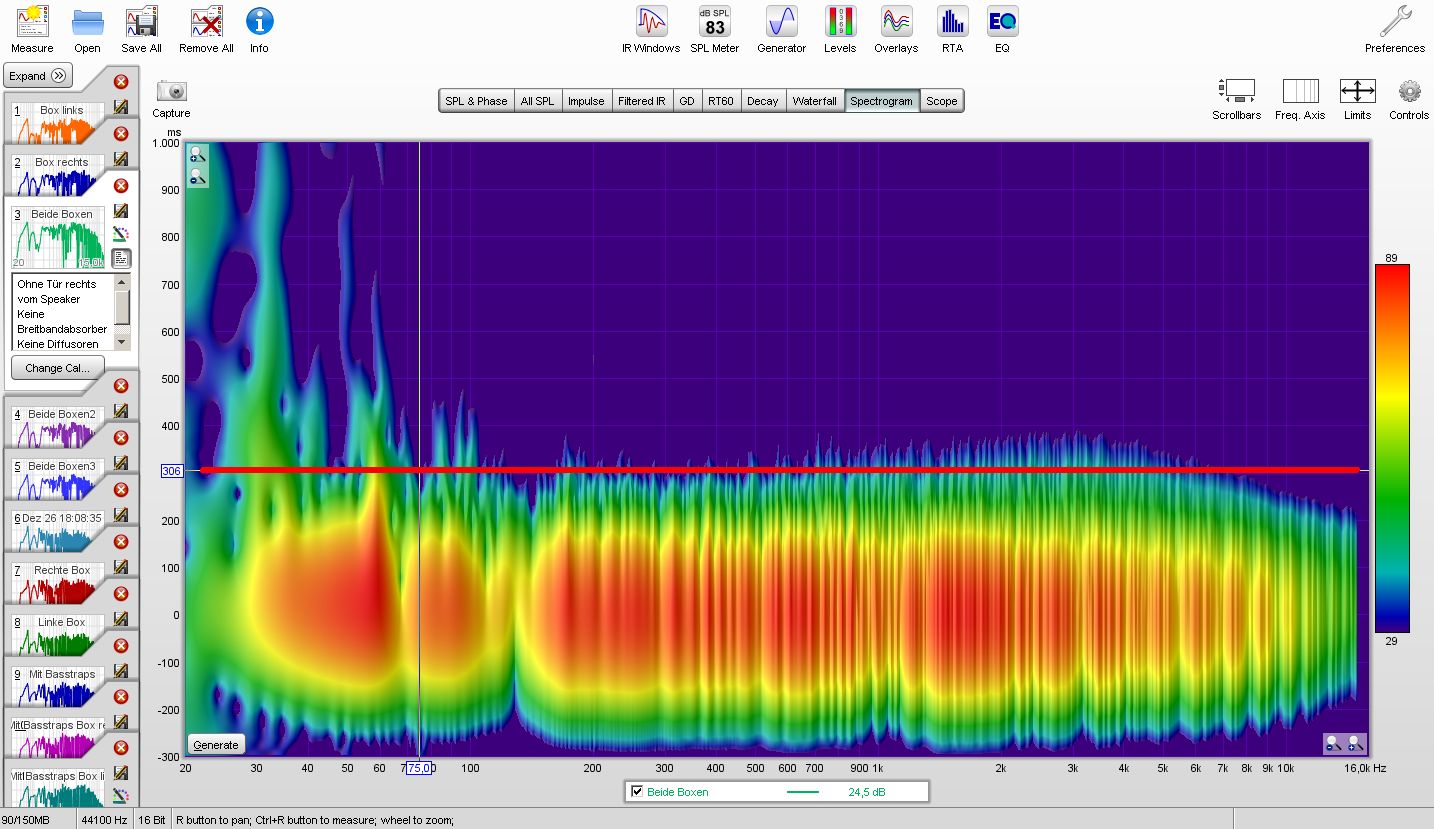Save the Rechte Box measurement

pyautogui.click(x=121, y=567)
